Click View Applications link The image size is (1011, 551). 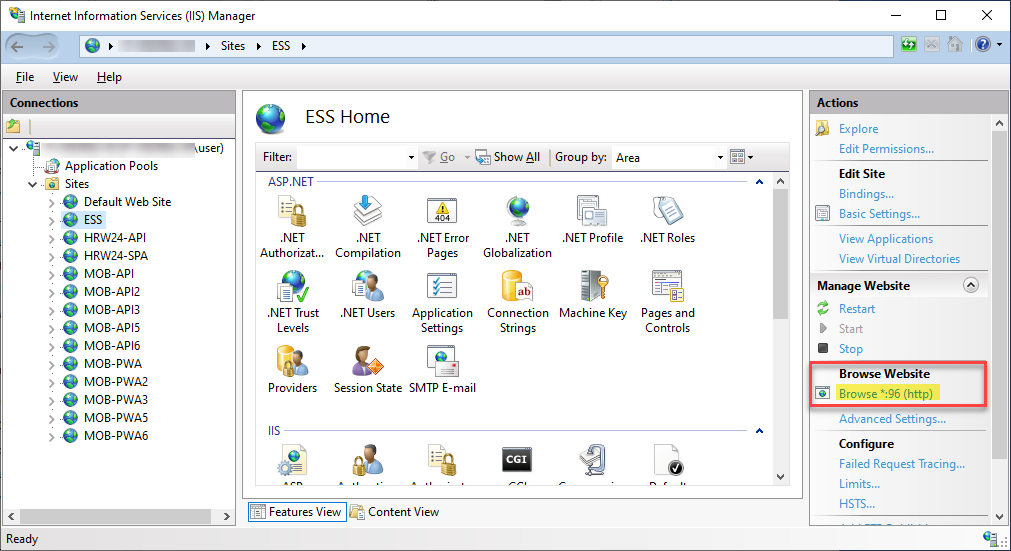pos(886,239)
